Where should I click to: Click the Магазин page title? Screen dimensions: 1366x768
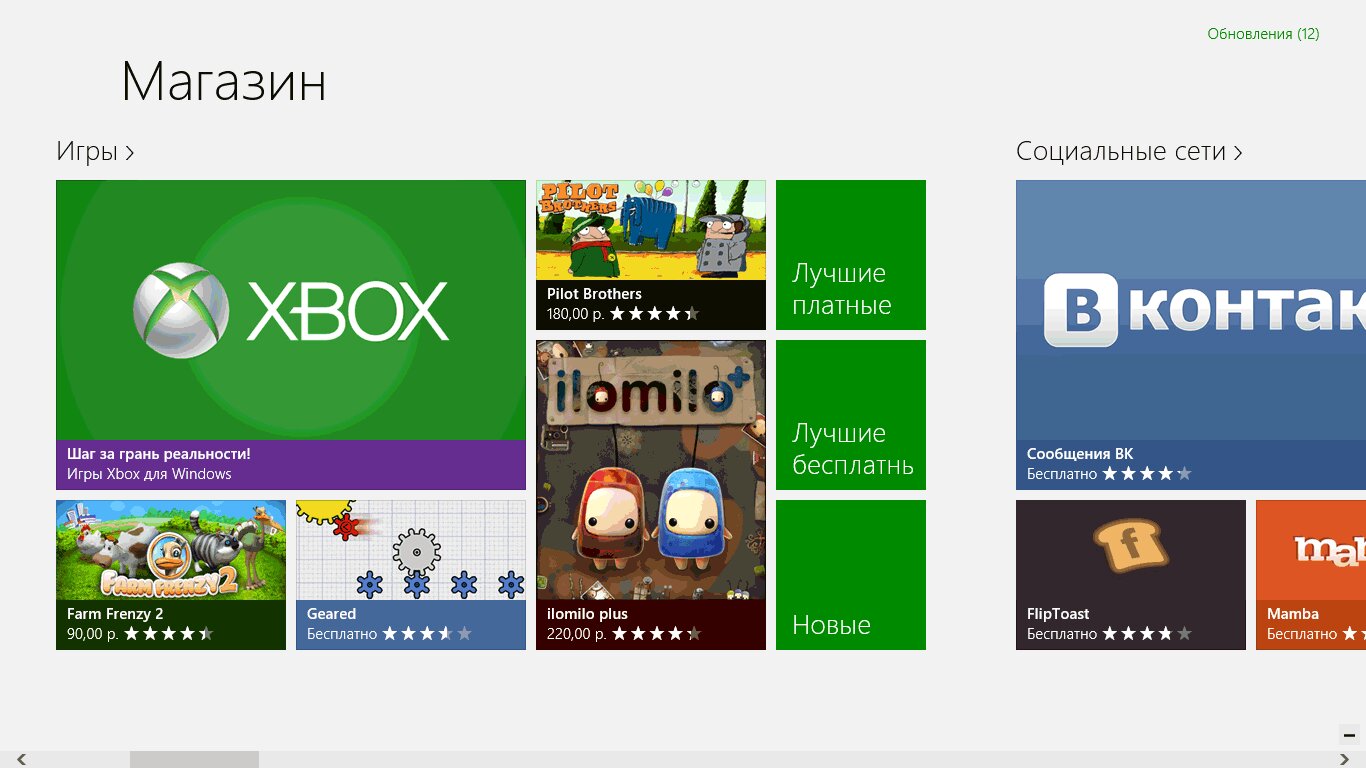coord(224,82)
